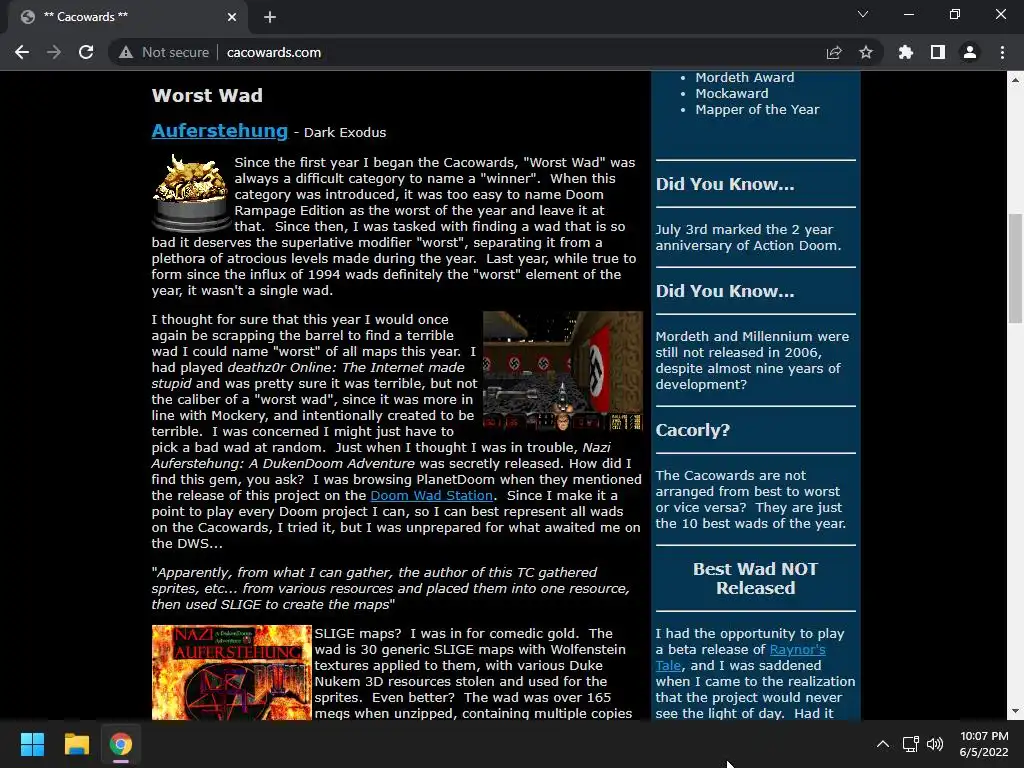
Task: Close the Cacowards tab
Action: pos(232,17)
